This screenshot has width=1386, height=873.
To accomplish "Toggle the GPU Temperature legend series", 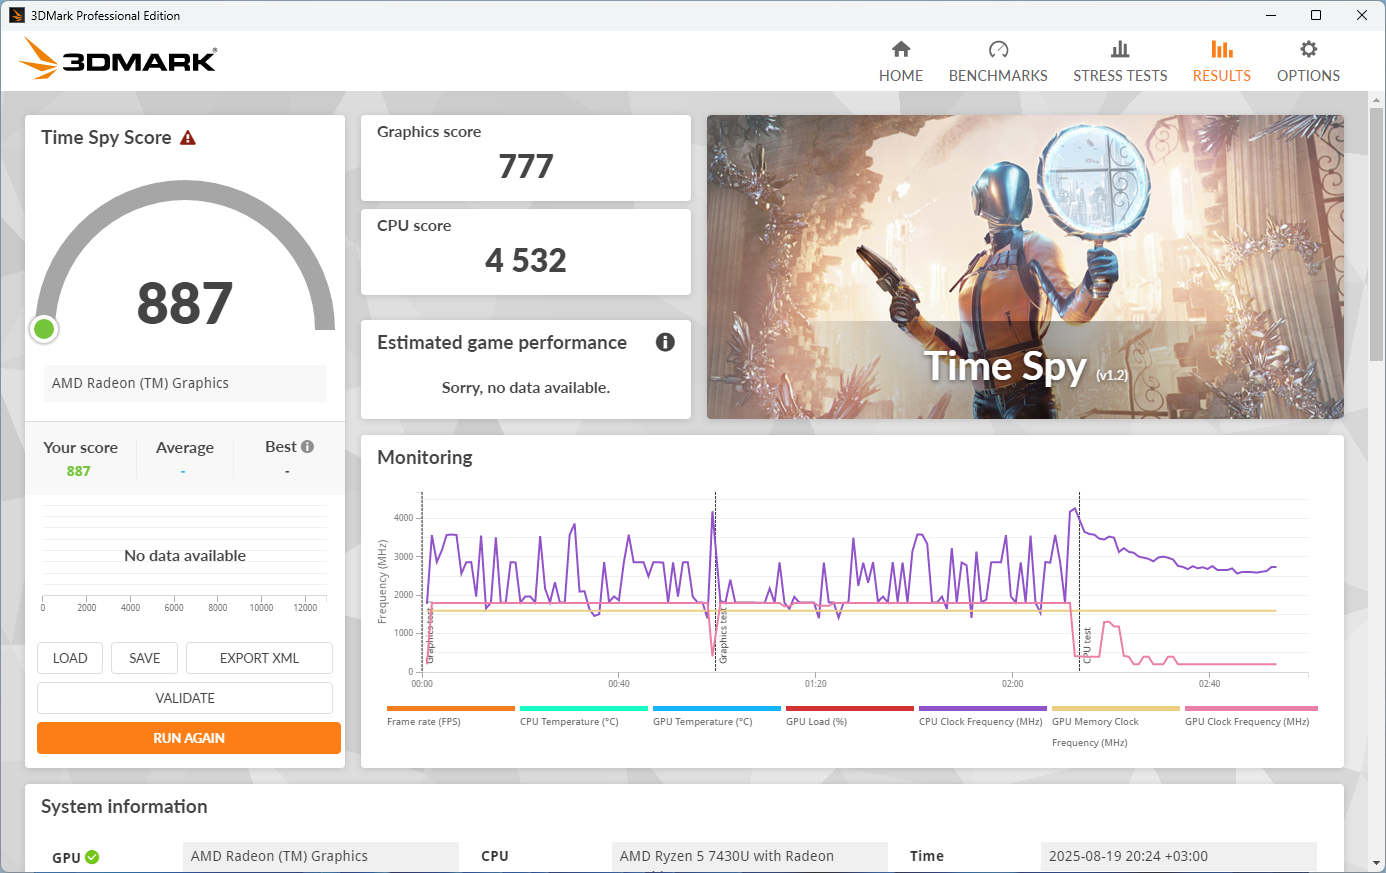I will [717, 716].
